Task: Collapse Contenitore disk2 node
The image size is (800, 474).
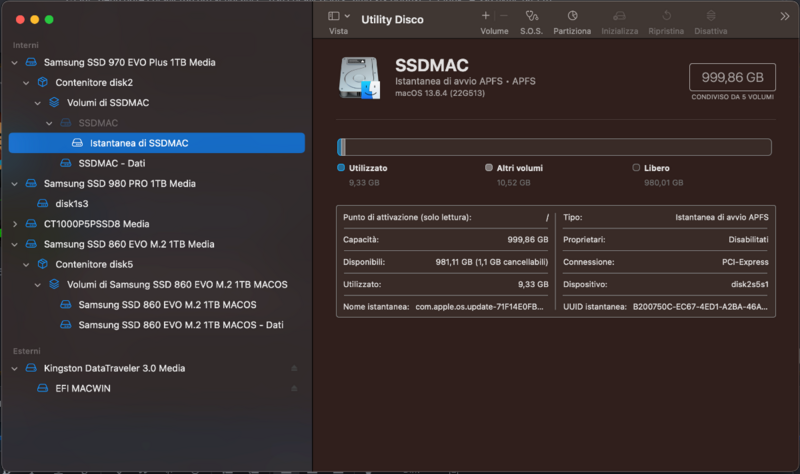Action: [x=26, y=83]
